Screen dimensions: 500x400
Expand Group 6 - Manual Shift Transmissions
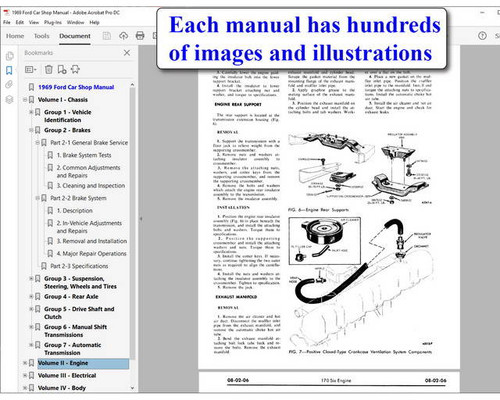click(x=31, y=327)
